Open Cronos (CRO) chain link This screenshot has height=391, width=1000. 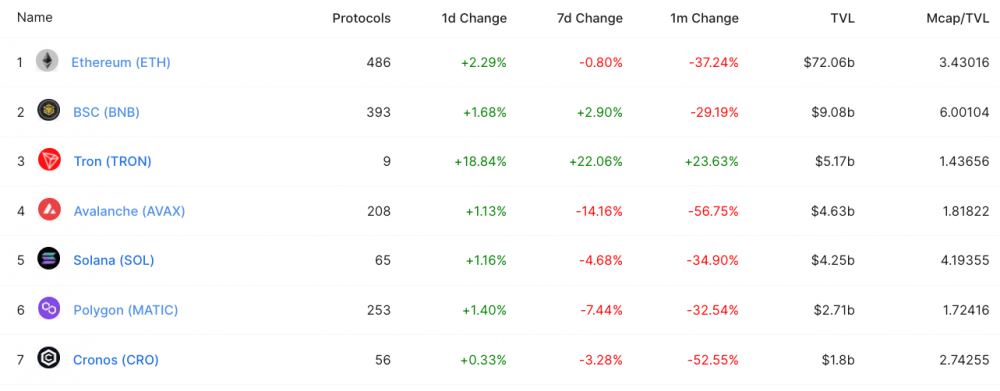click(116, 360)
